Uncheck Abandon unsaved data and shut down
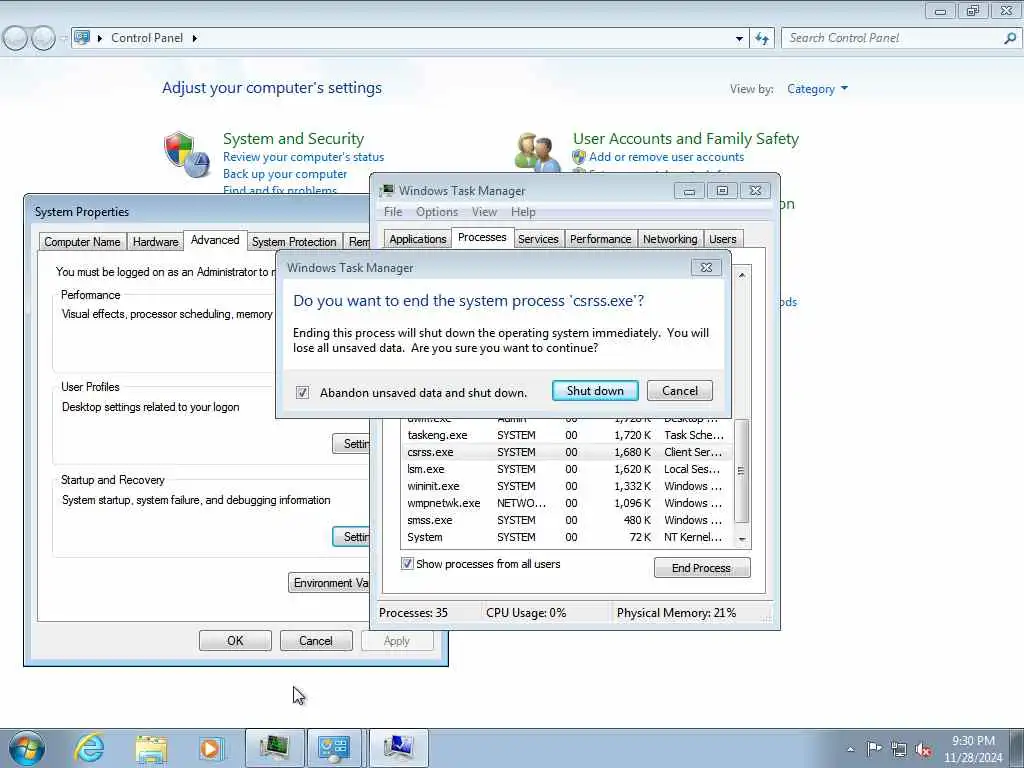The image size is (1024, 768). pyautogui.click(x=302, y=392)
